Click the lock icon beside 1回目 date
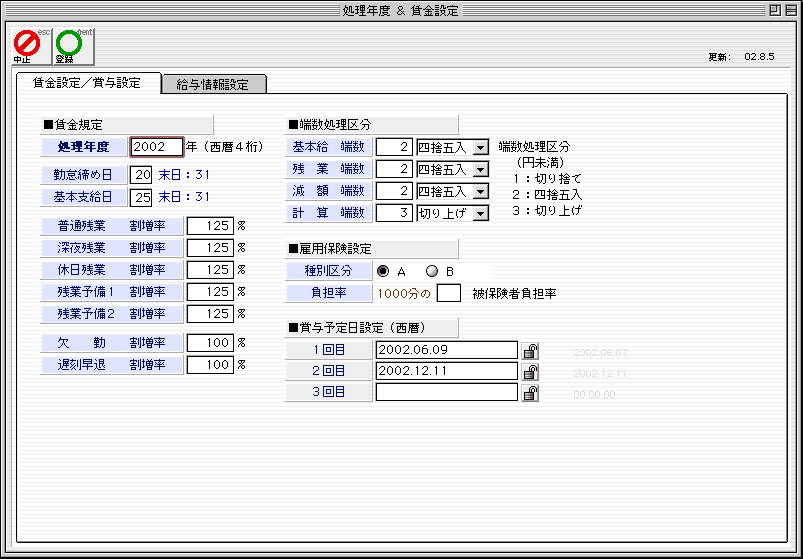 point(531,350)
